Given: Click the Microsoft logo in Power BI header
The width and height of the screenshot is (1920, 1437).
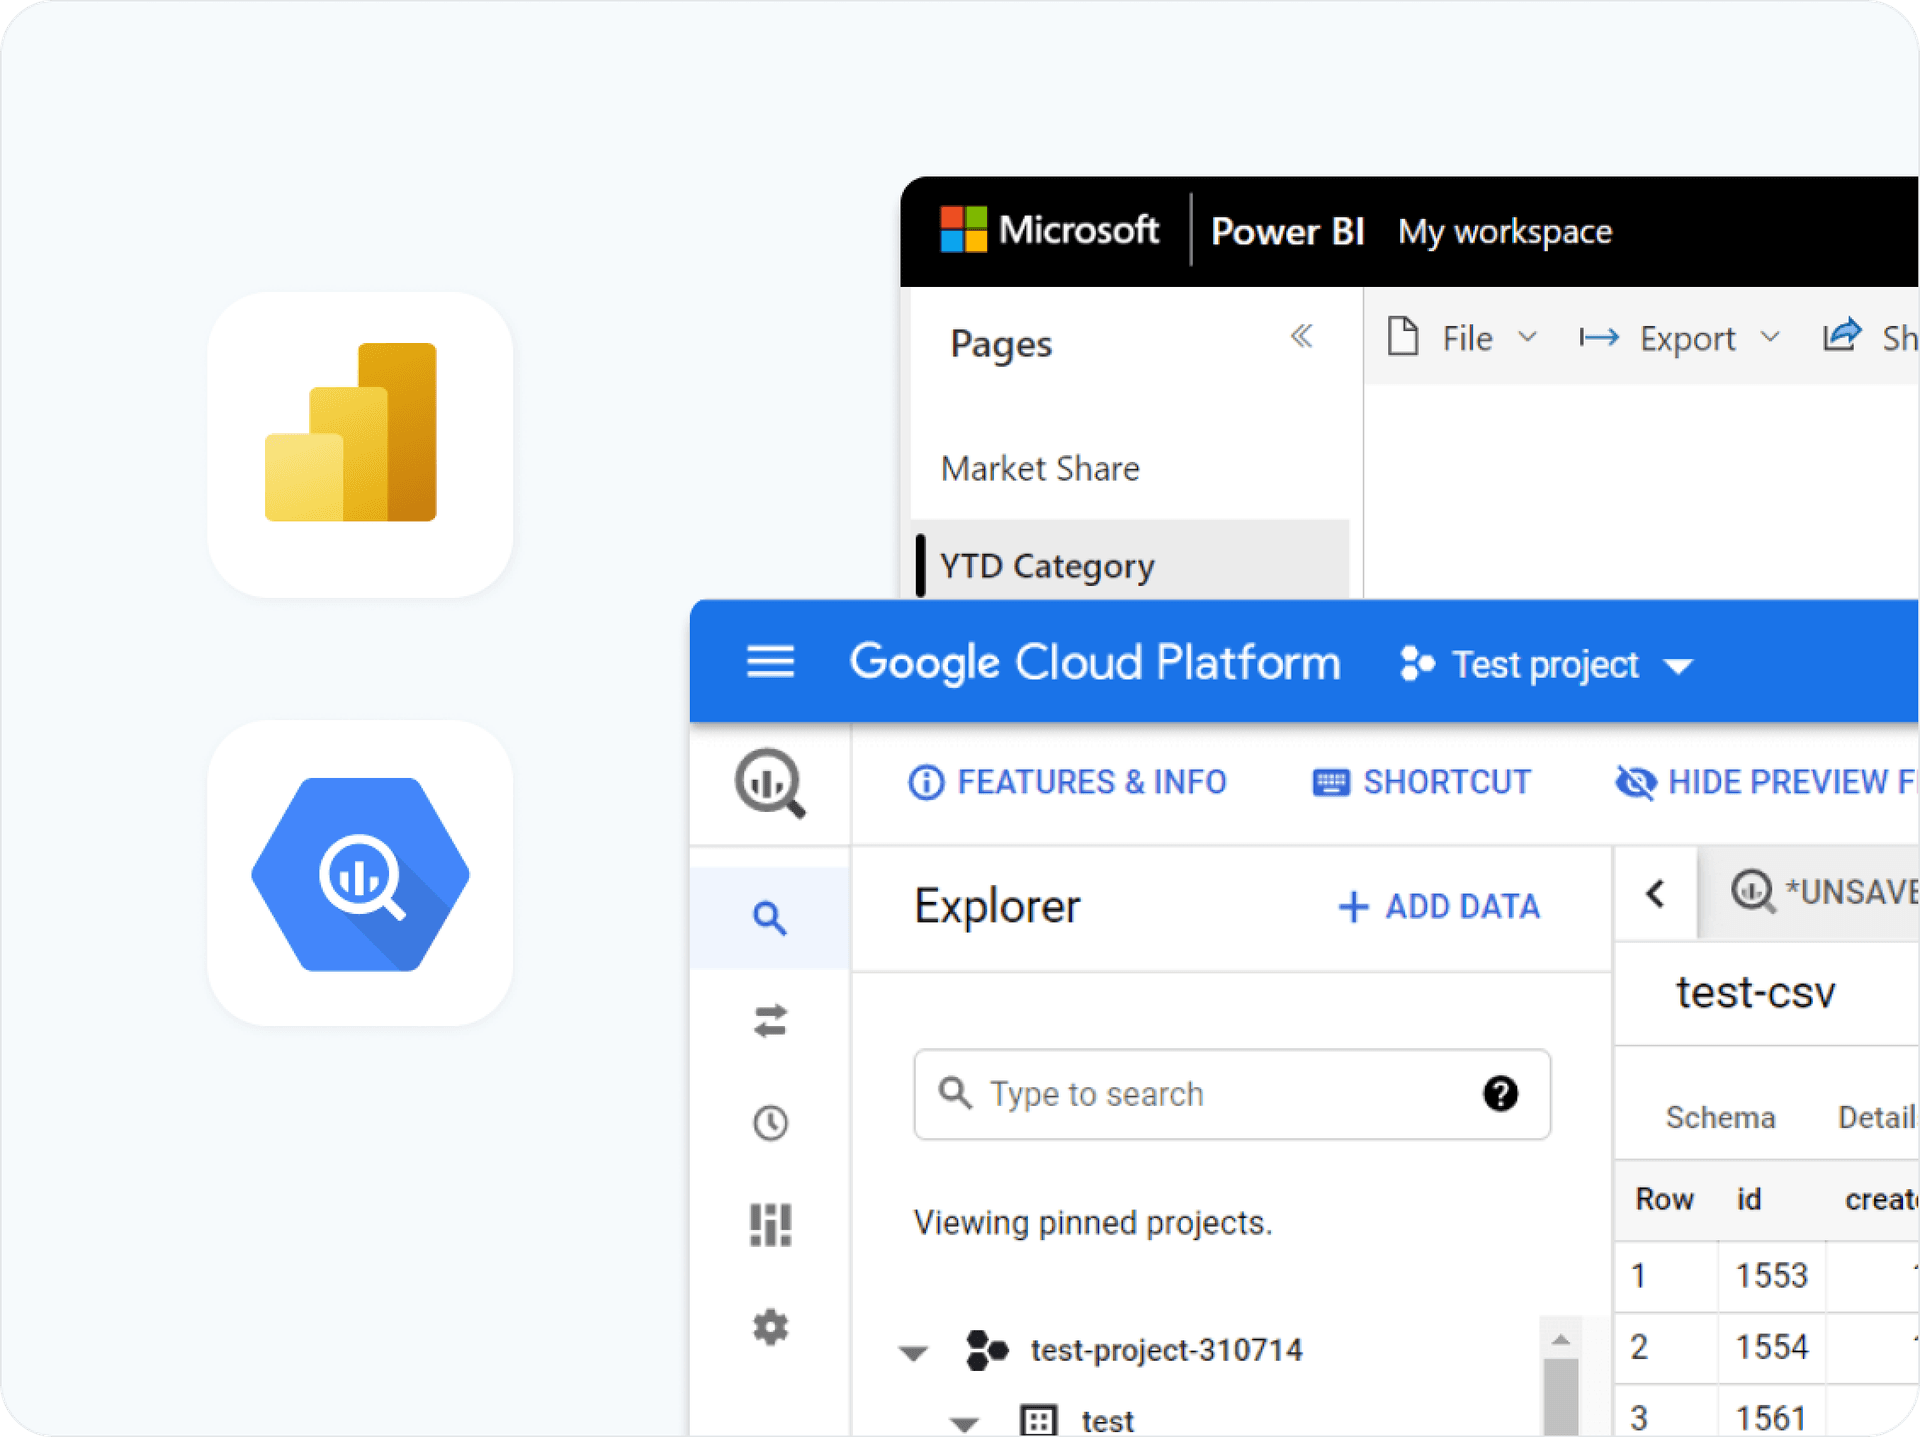Looking at the screenshot, I should point(964,230).
